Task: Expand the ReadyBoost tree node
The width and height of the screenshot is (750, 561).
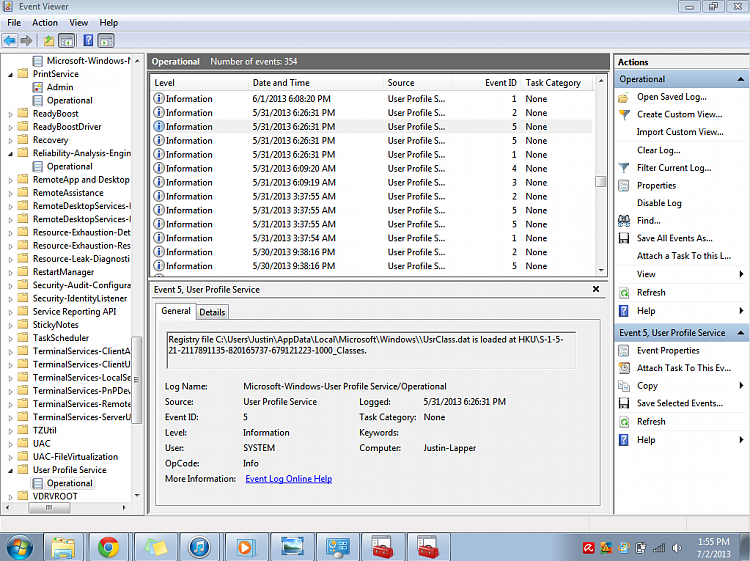Action: coord(11,114)
